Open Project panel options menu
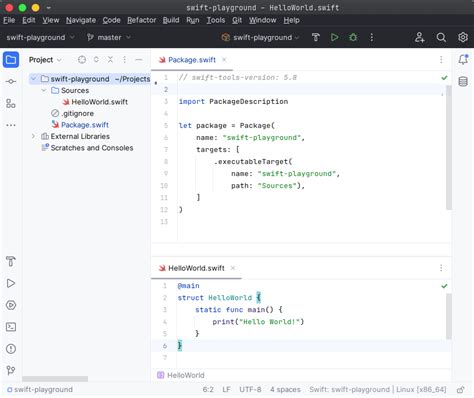This screenshot has height=398, width=474. pos(124,60)
